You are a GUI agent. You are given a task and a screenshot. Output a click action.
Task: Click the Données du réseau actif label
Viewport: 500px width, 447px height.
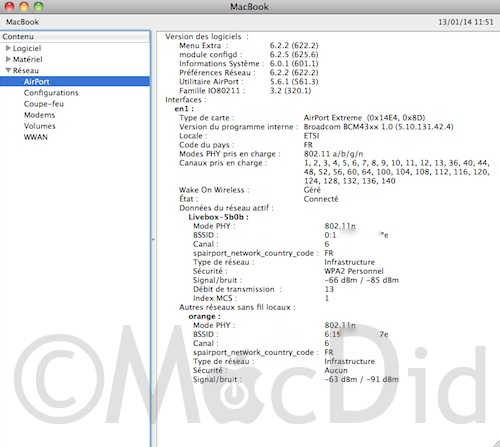click(x=226, y=208)
